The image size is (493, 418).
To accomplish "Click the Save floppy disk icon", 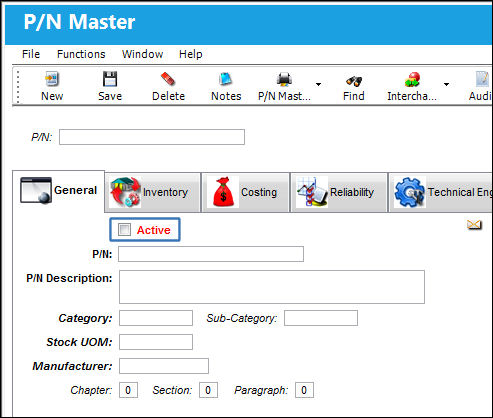I will coord(110,79).
